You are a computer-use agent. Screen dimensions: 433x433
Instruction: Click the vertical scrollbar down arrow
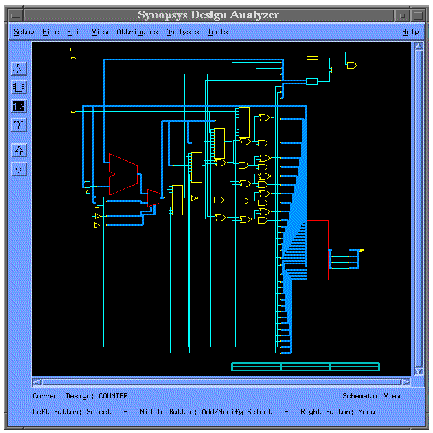(419, 371)
